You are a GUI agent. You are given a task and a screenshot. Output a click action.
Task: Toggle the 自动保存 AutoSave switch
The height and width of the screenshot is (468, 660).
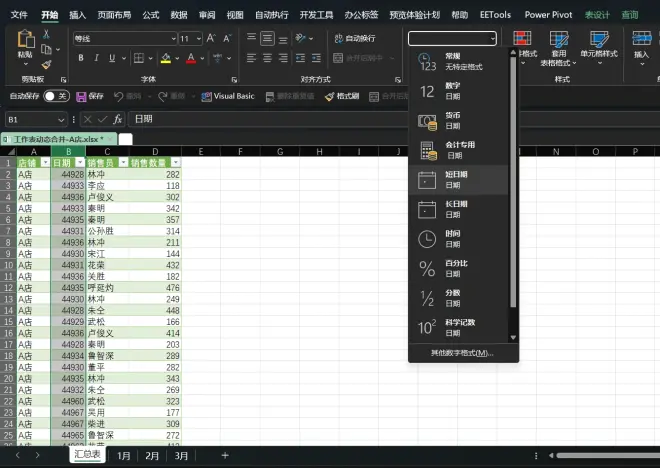pyautogui.click(x=56, y=96)
